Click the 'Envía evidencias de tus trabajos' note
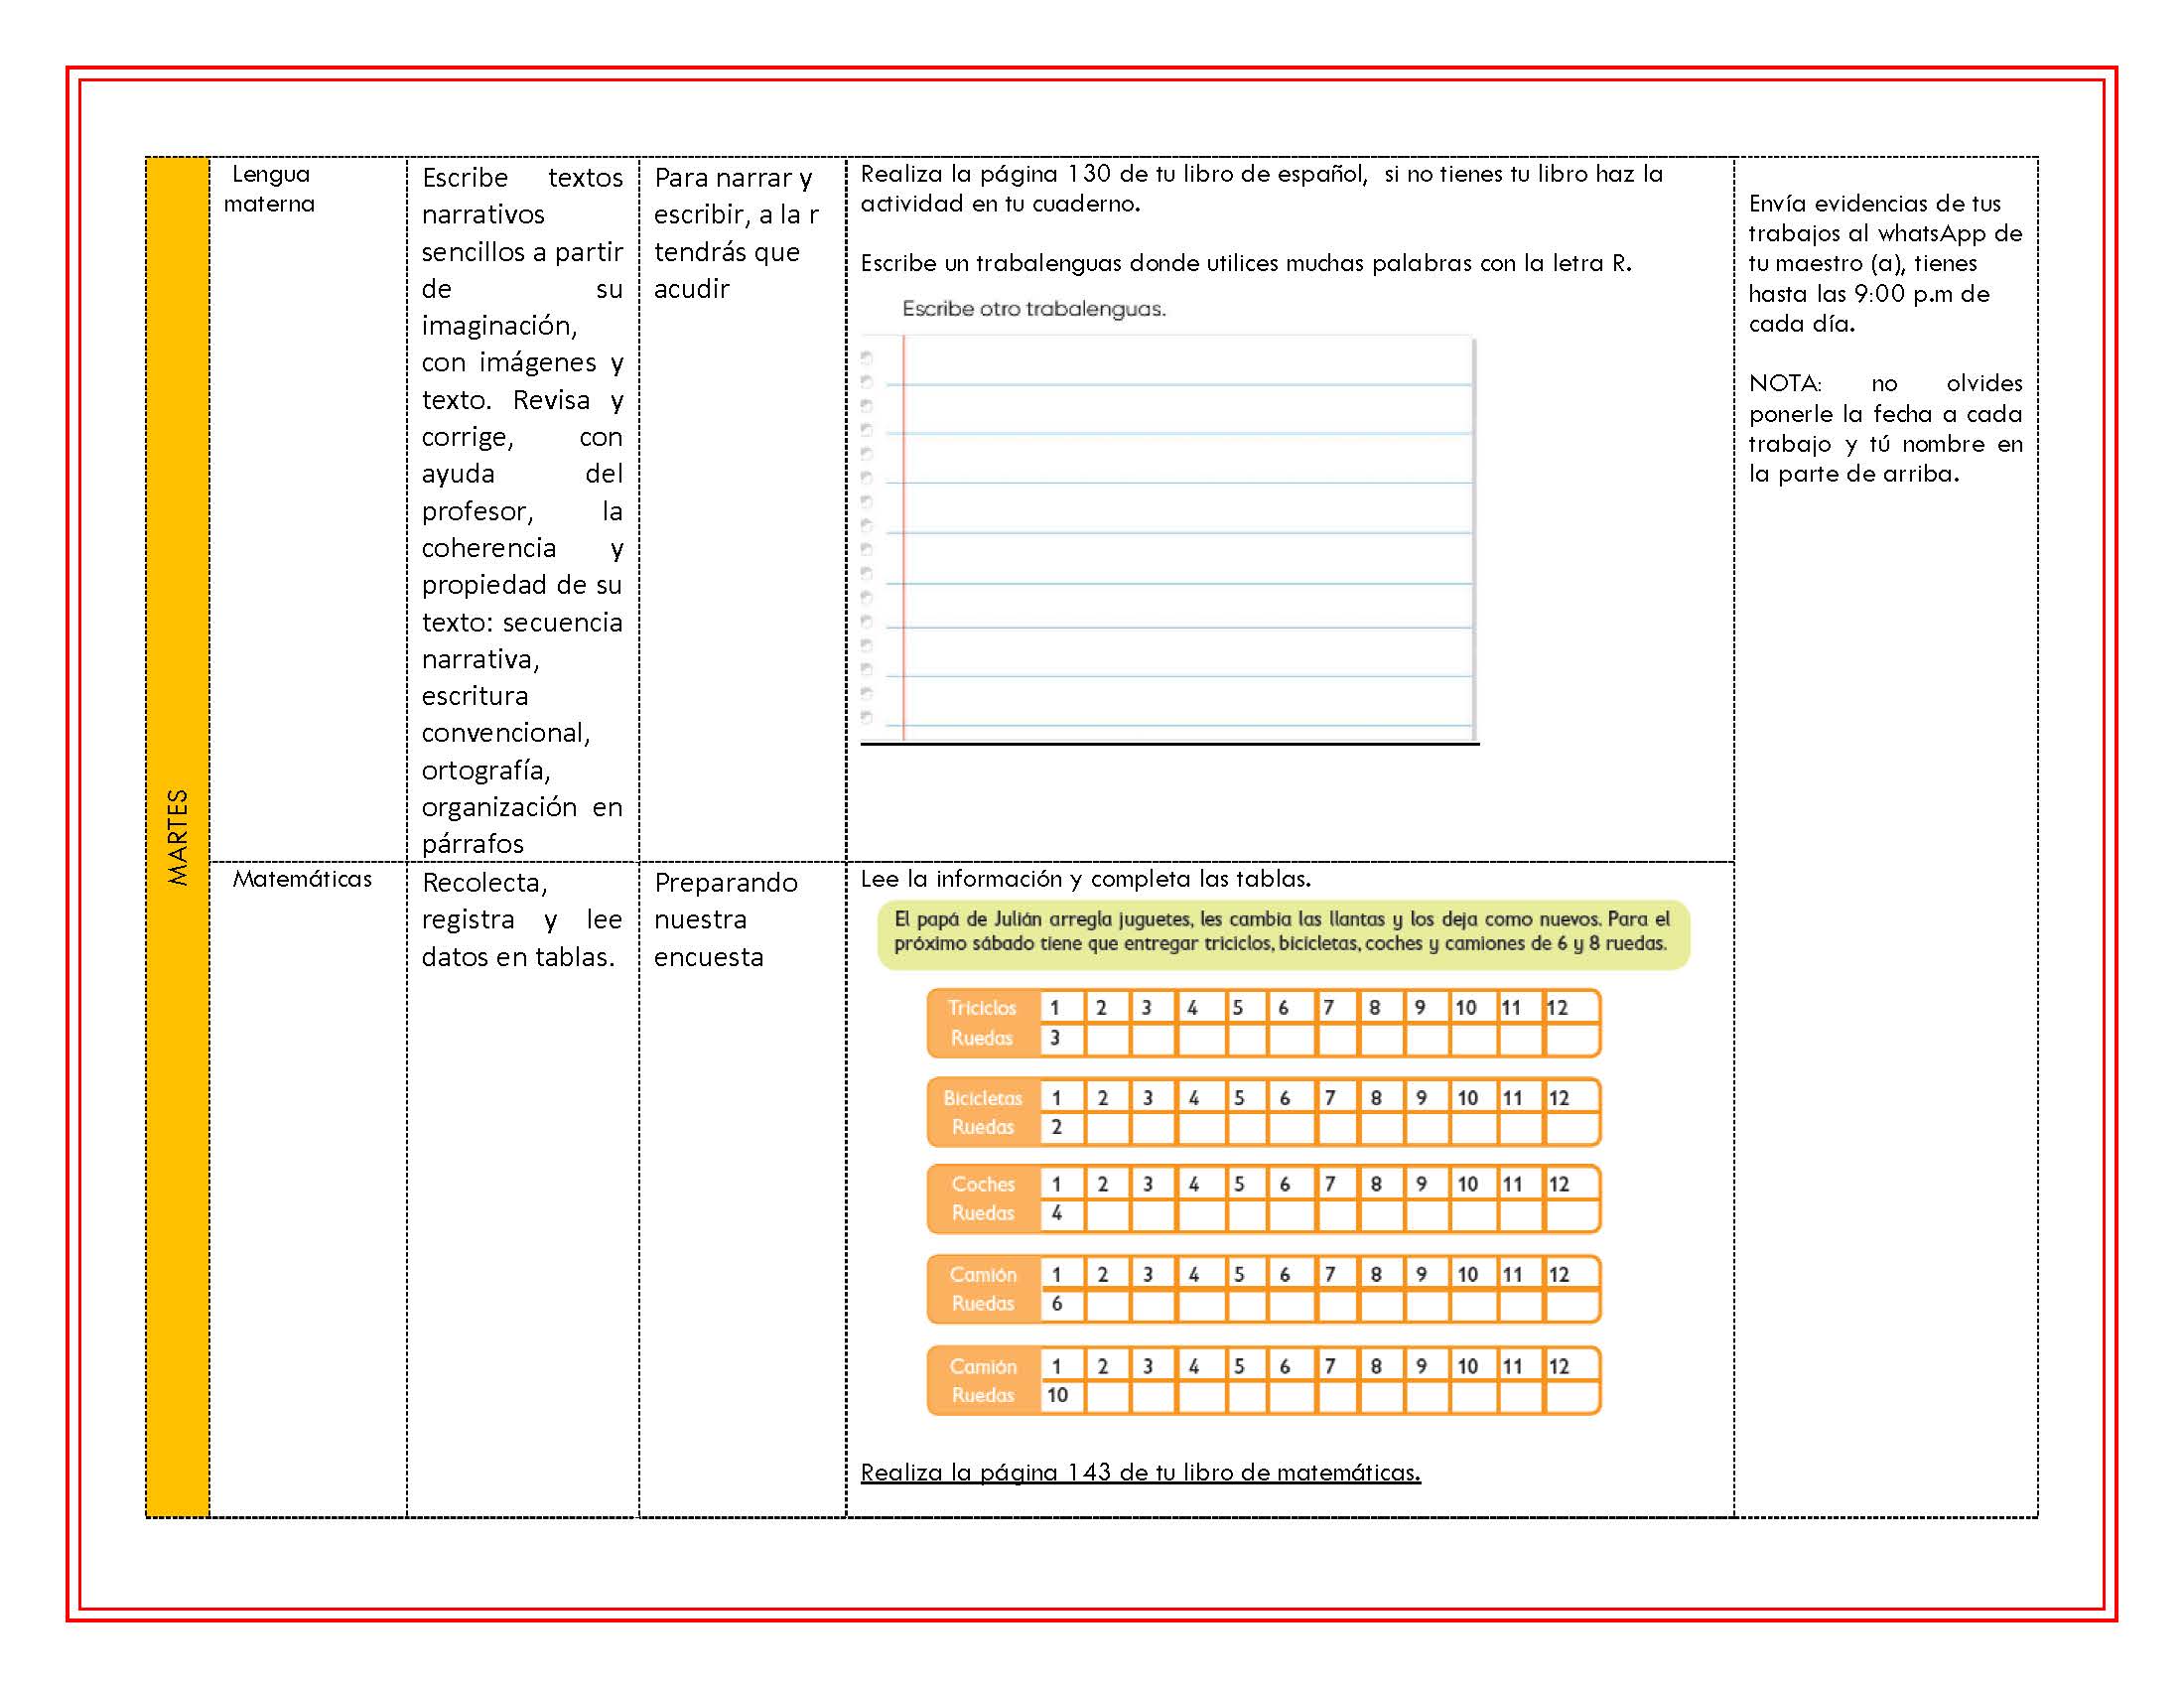 click(1885, 264)
